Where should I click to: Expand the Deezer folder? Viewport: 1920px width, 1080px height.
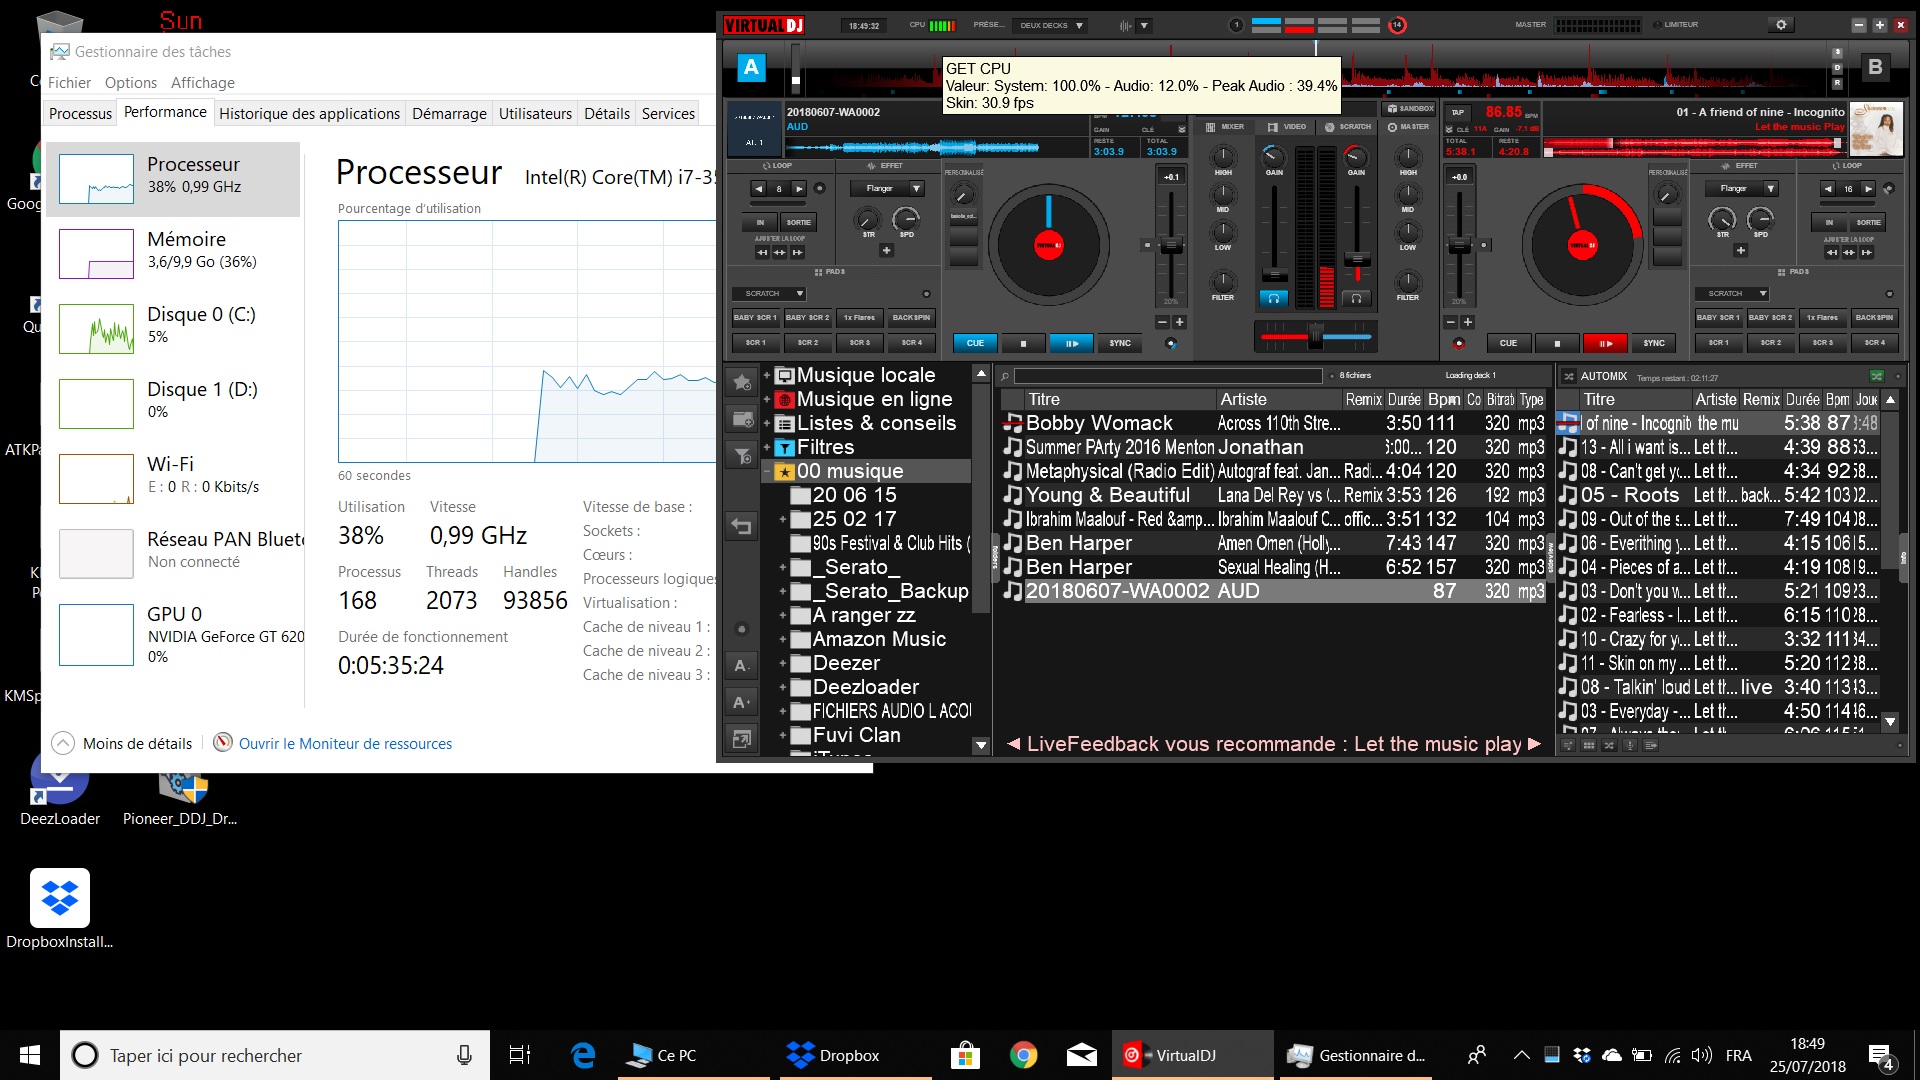[x=783, y=664]
